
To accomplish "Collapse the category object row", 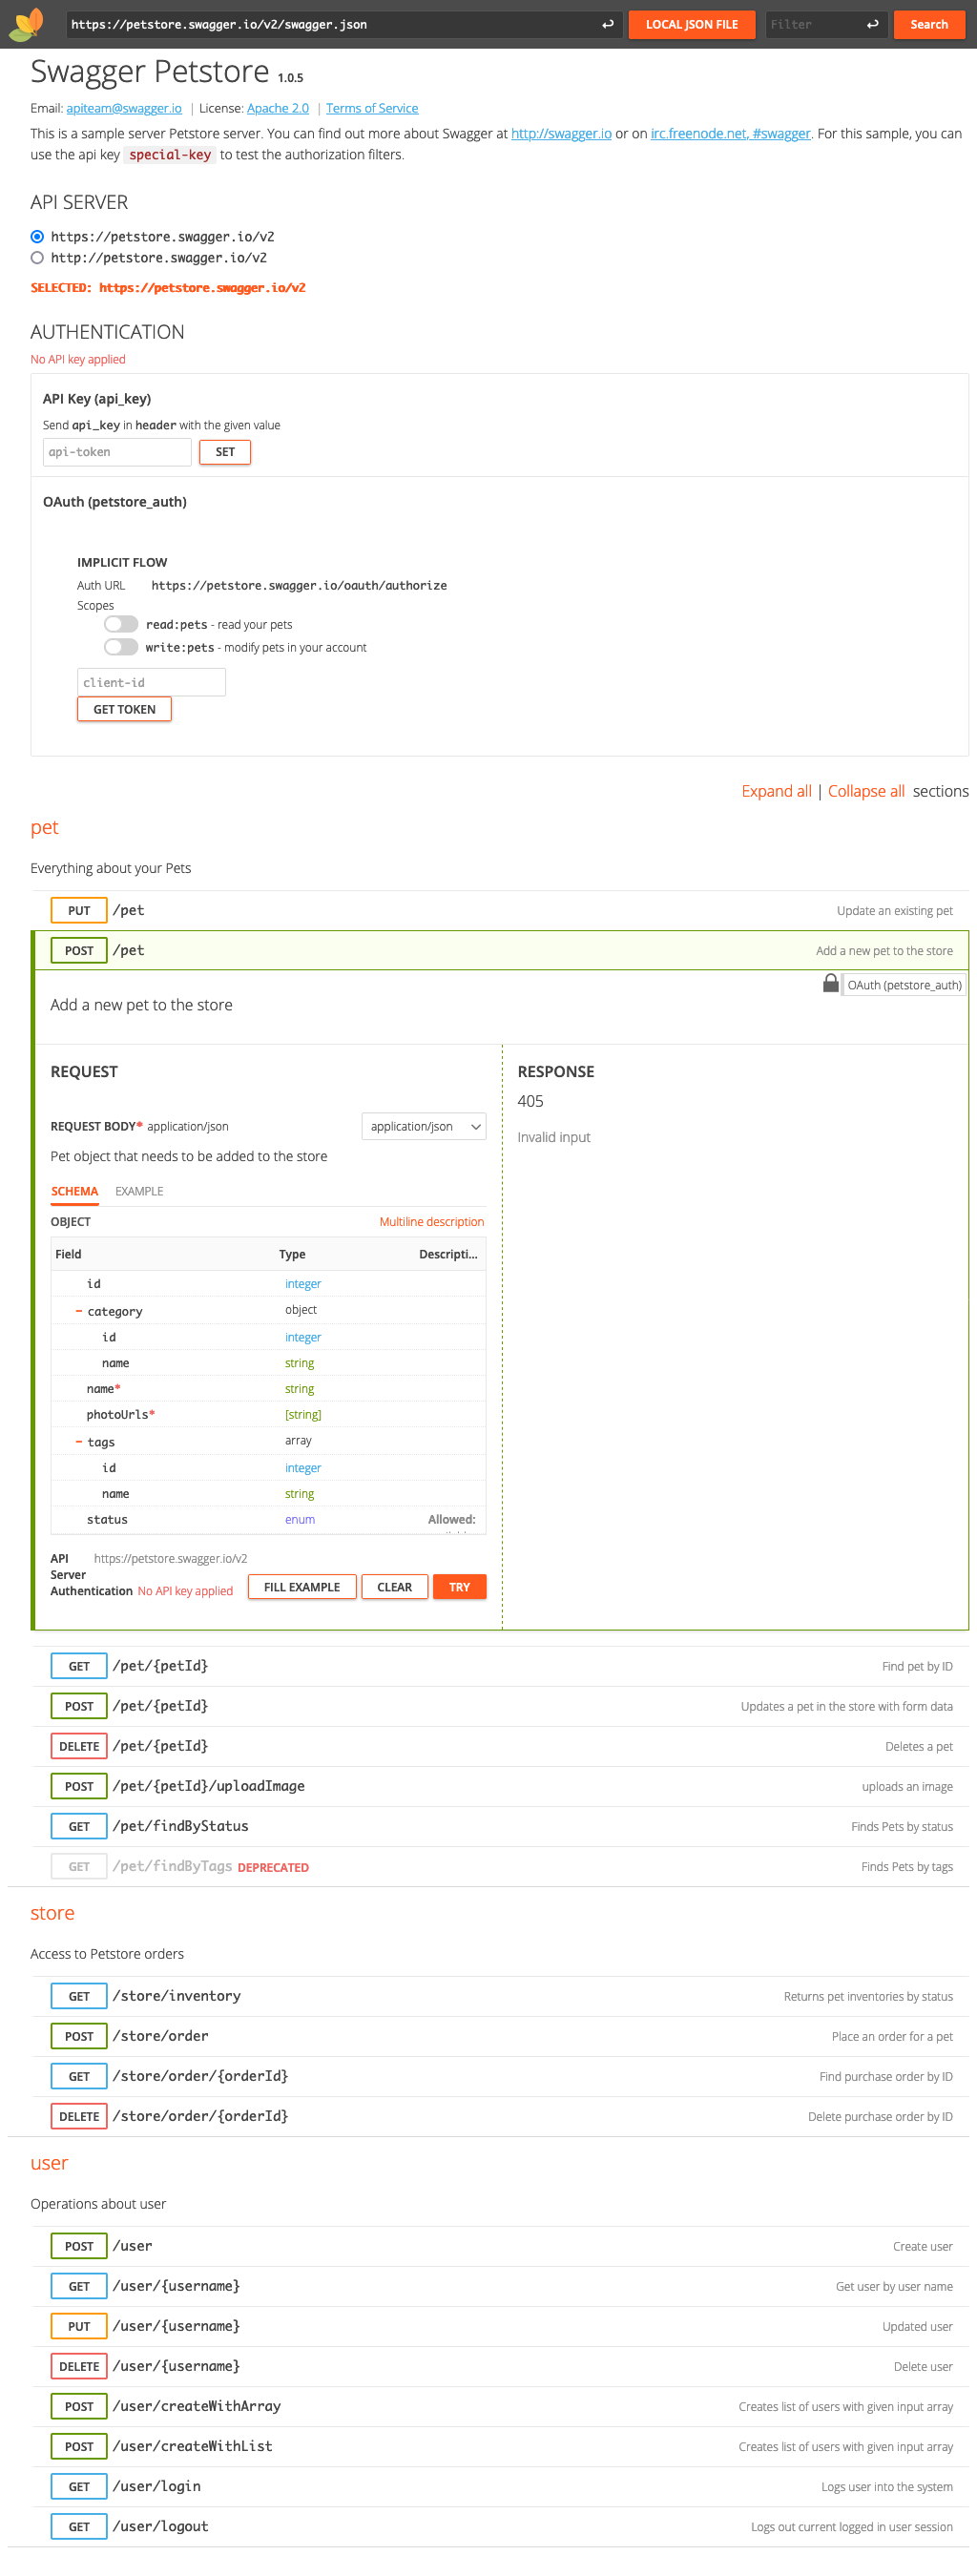I will 79,1311.
